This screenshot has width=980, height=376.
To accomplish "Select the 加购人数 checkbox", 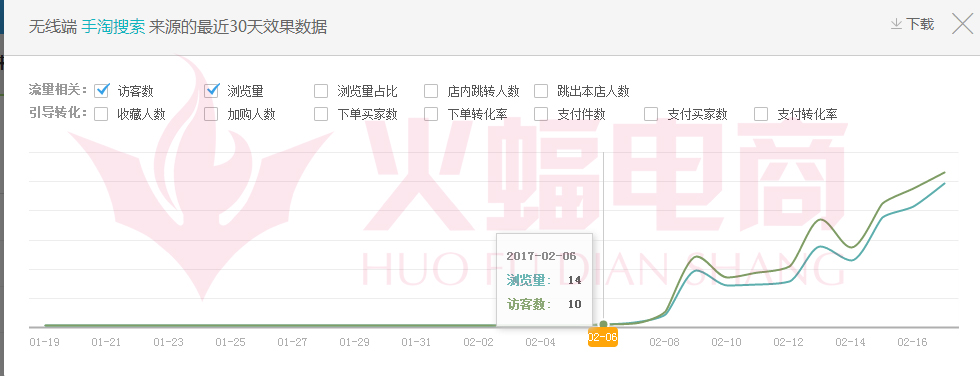I will pyautogui.click(x=211, y=114).
